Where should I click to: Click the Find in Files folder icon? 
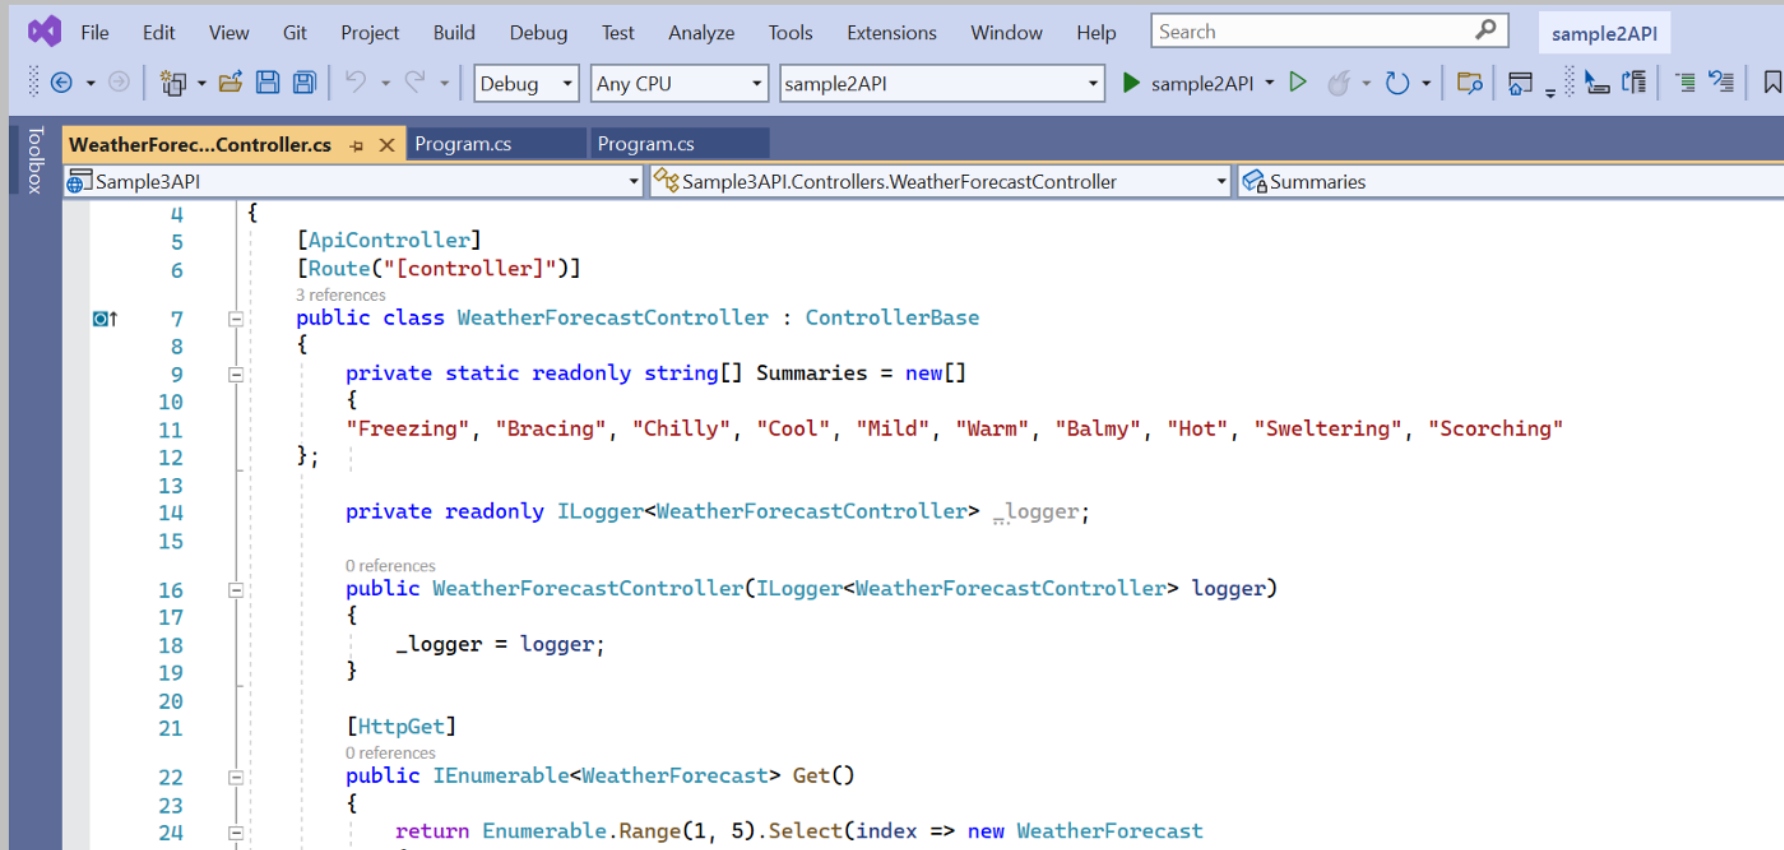(1469, 83)
